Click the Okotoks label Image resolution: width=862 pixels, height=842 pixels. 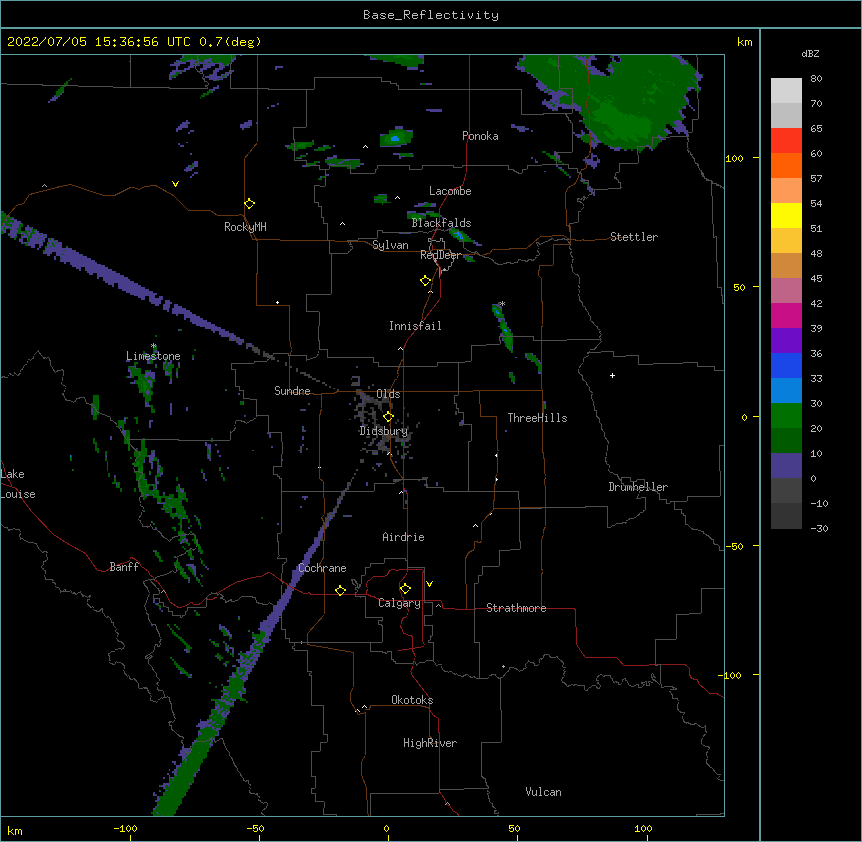click(412, 700)
